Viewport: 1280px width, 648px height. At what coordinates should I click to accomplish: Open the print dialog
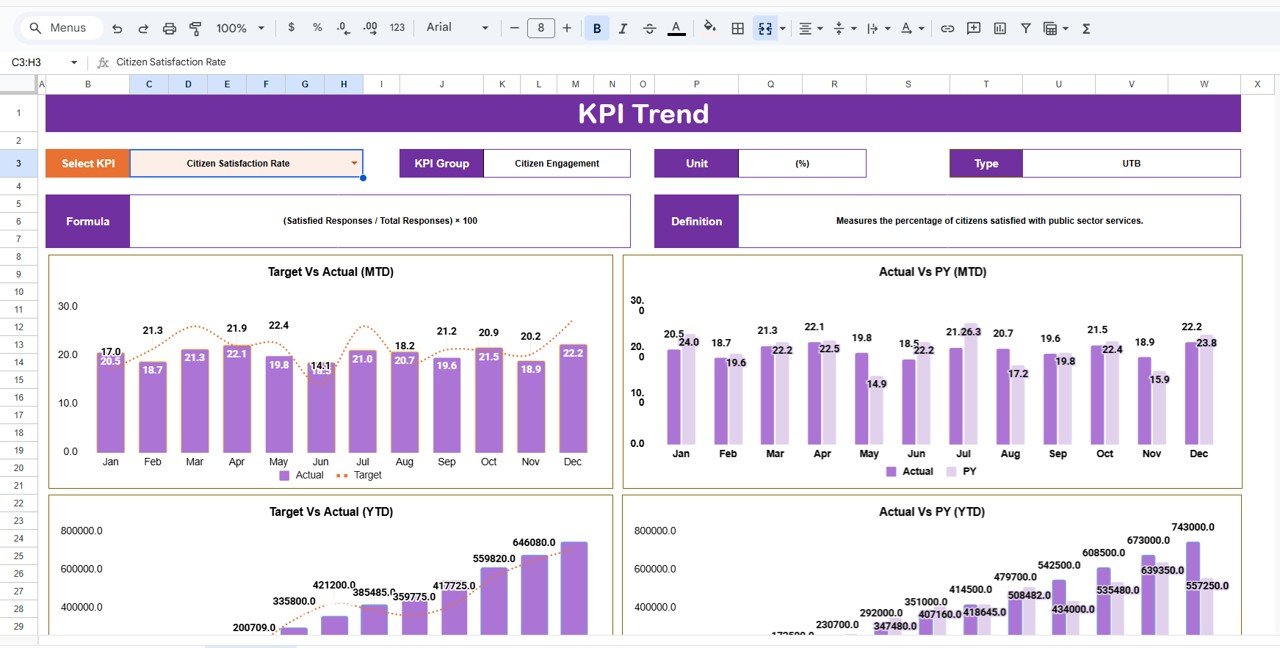169,28
